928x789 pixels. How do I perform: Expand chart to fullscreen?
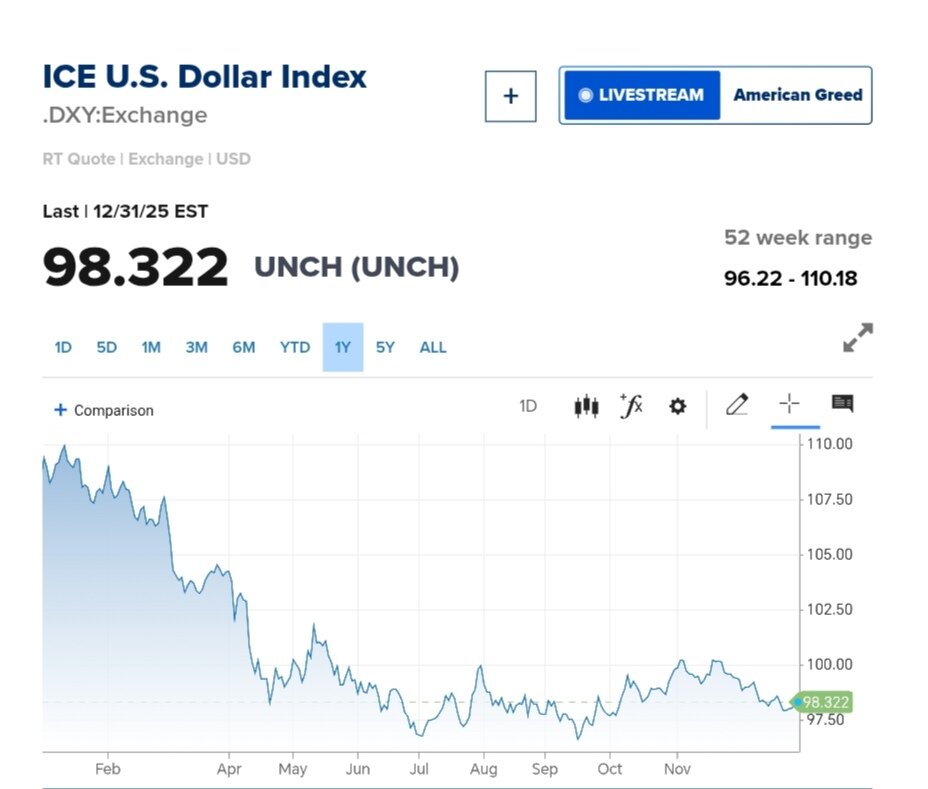pyautogui.click(x=857, y=338)
